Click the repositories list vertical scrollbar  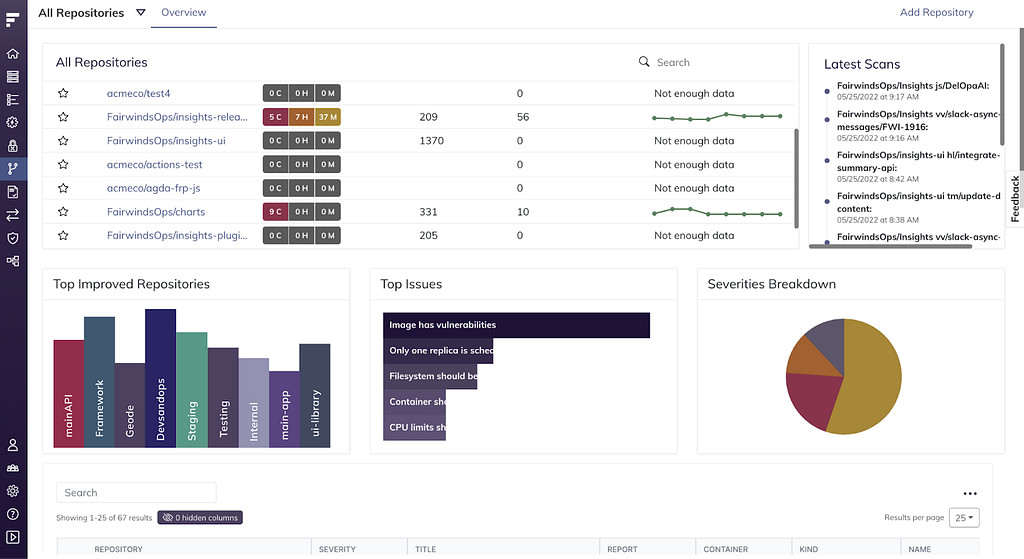pos(796,178)
